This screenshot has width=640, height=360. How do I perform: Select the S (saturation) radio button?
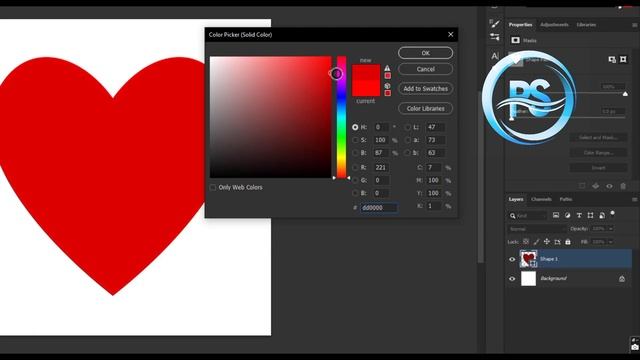pyautogui.click(x=355, y=140)
